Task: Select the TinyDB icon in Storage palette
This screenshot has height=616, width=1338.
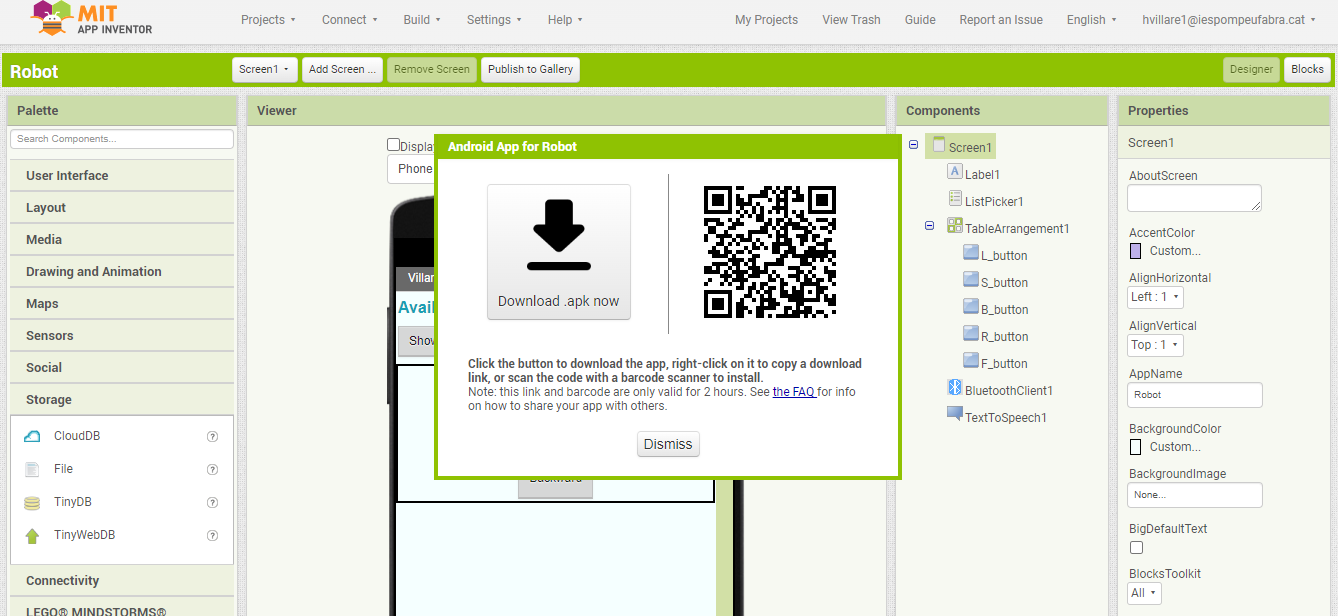Action: click(x=32, y=502)
